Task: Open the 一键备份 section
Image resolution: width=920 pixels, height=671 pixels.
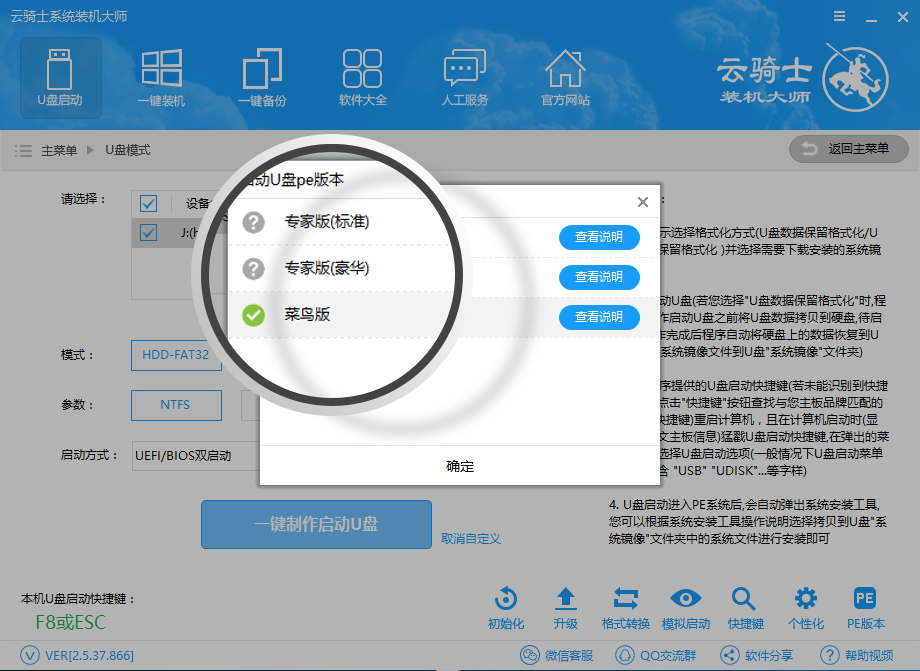Action: (x=262, y=78)
